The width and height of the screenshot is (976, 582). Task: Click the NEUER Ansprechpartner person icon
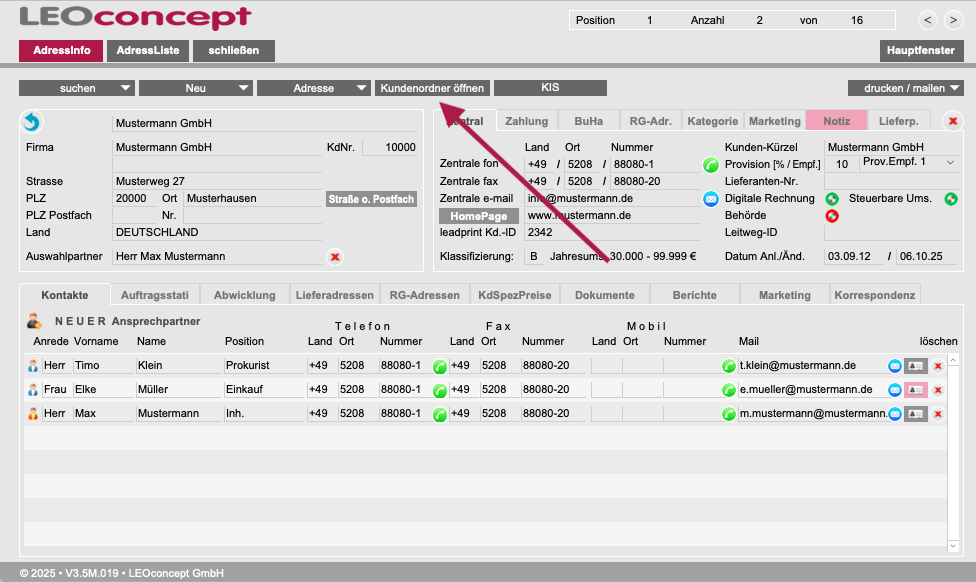[34, 321]
